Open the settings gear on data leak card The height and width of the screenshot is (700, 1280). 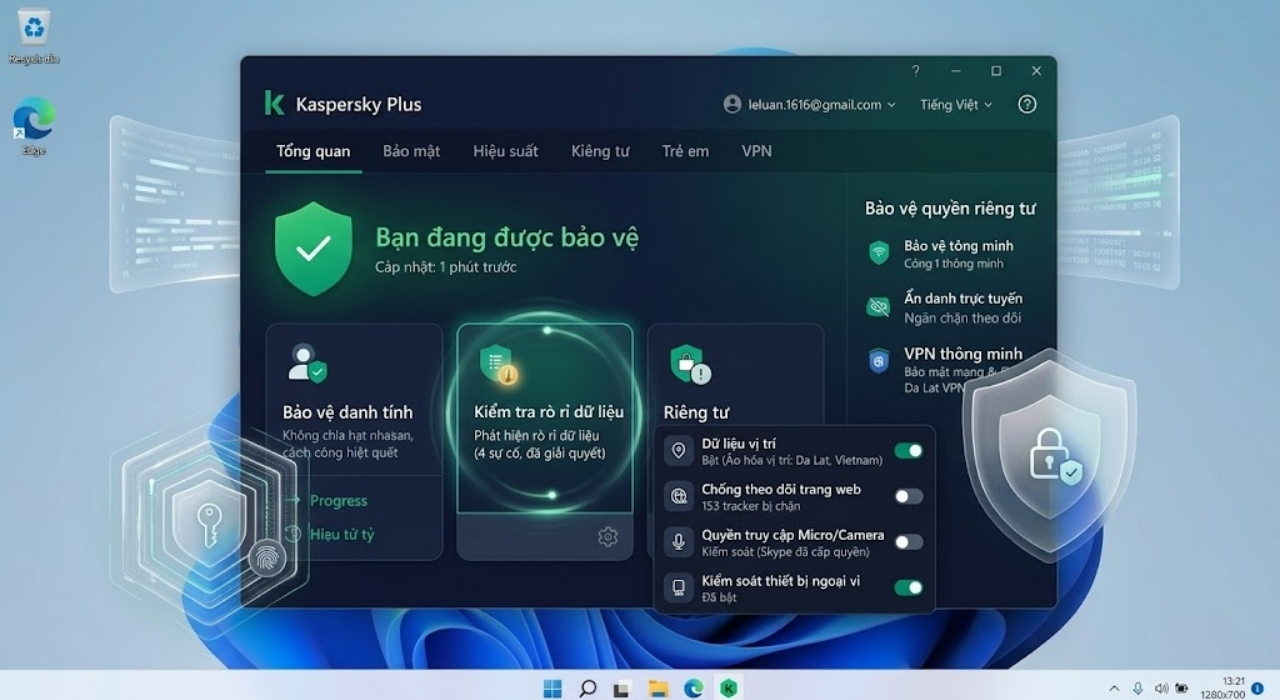607,537
